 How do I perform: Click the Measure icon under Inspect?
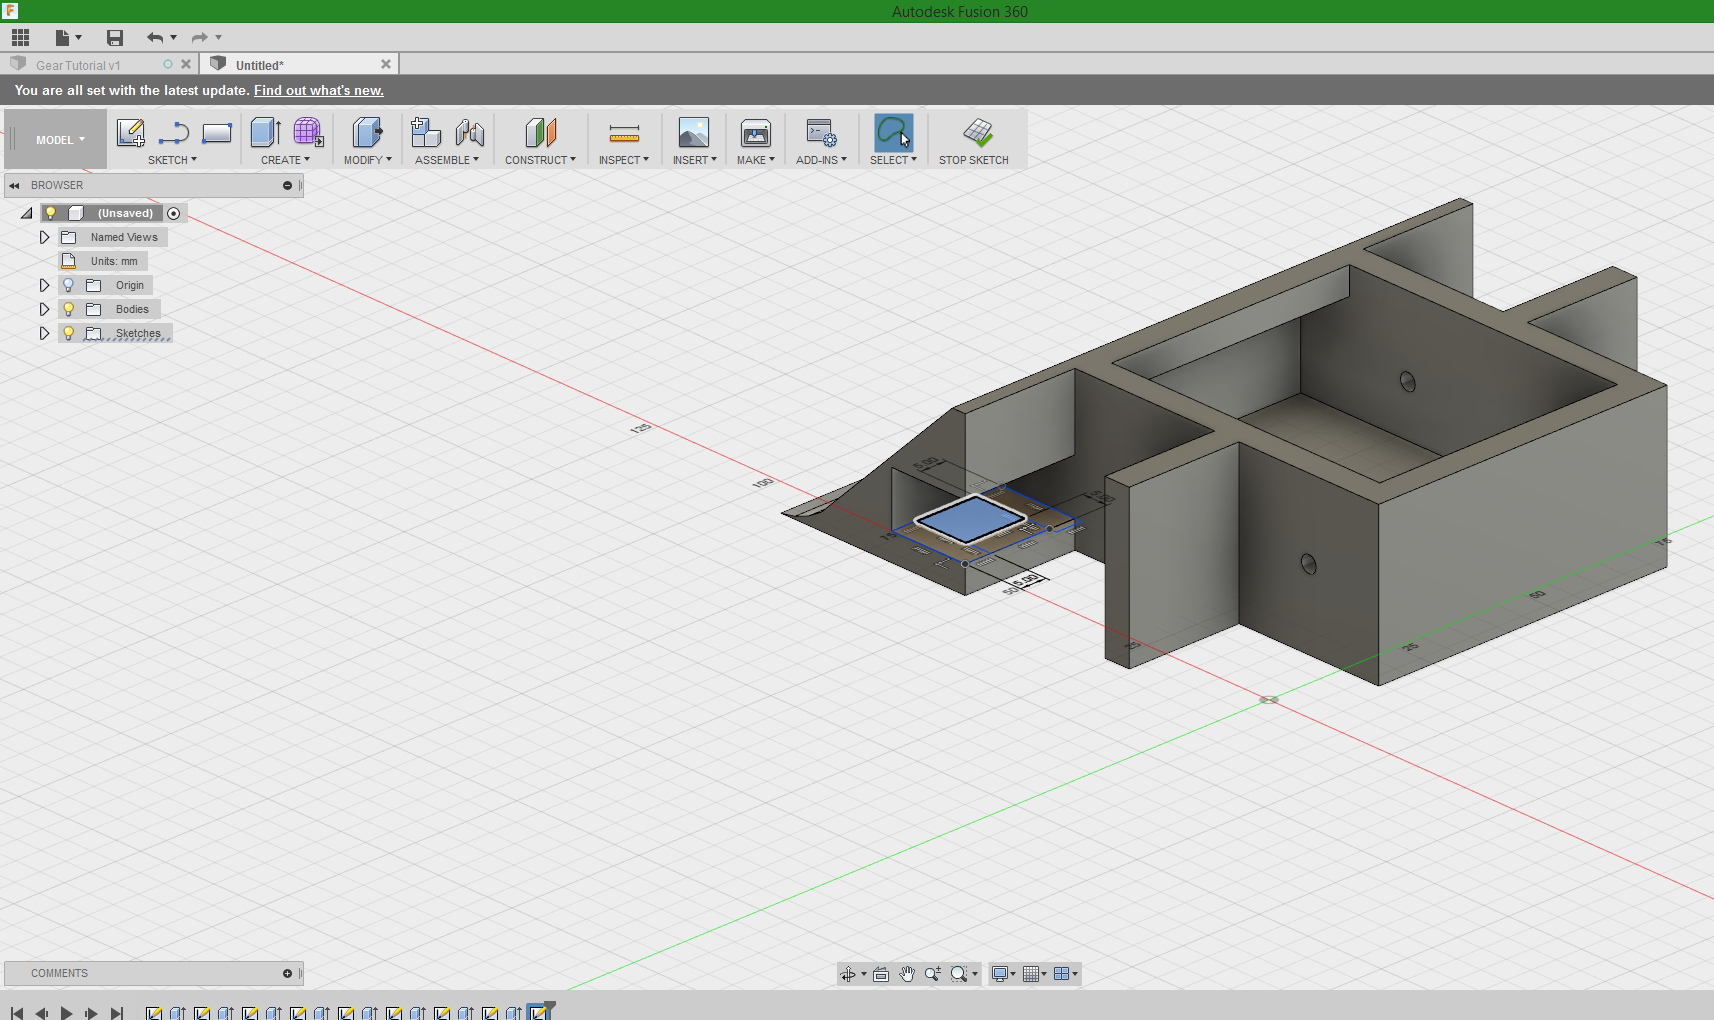[624, 132]
